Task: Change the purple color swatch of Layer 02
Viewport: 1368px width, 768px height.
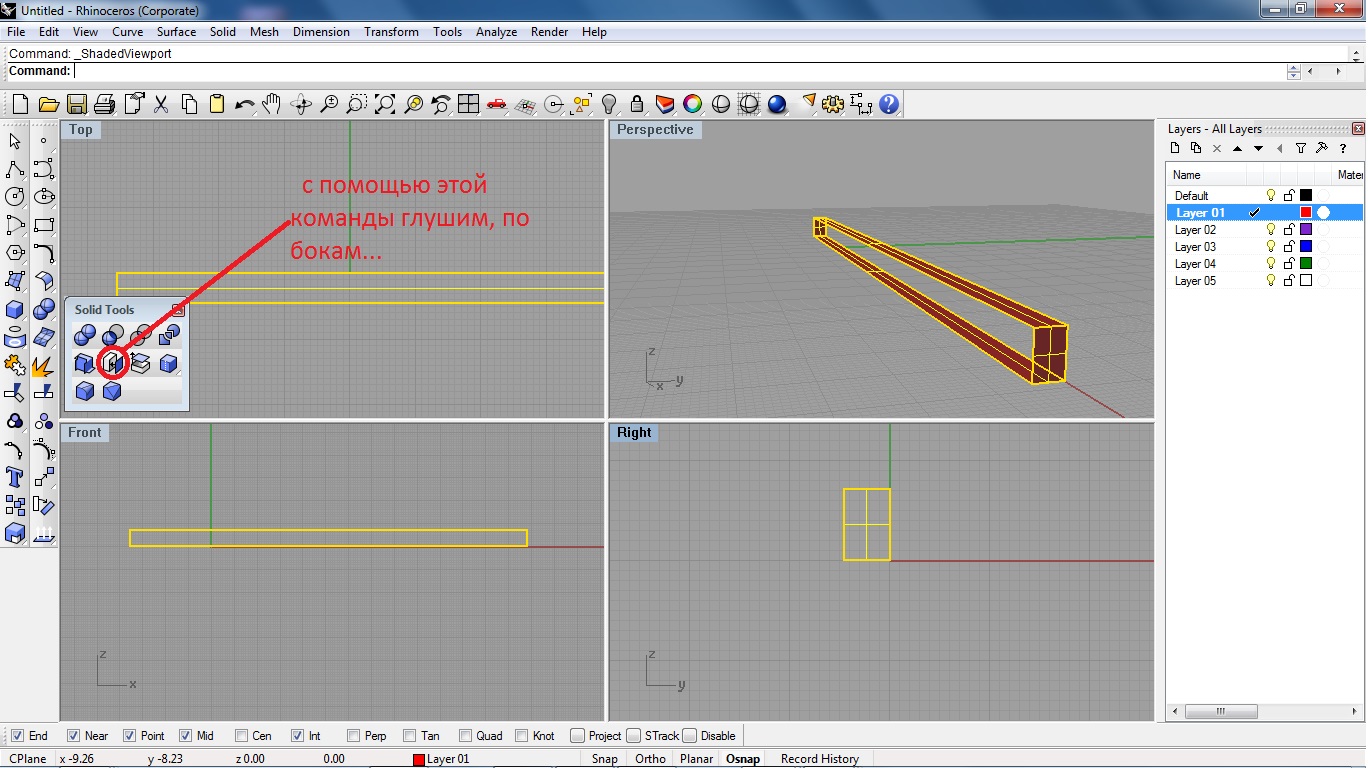Action: (1306, 229)
